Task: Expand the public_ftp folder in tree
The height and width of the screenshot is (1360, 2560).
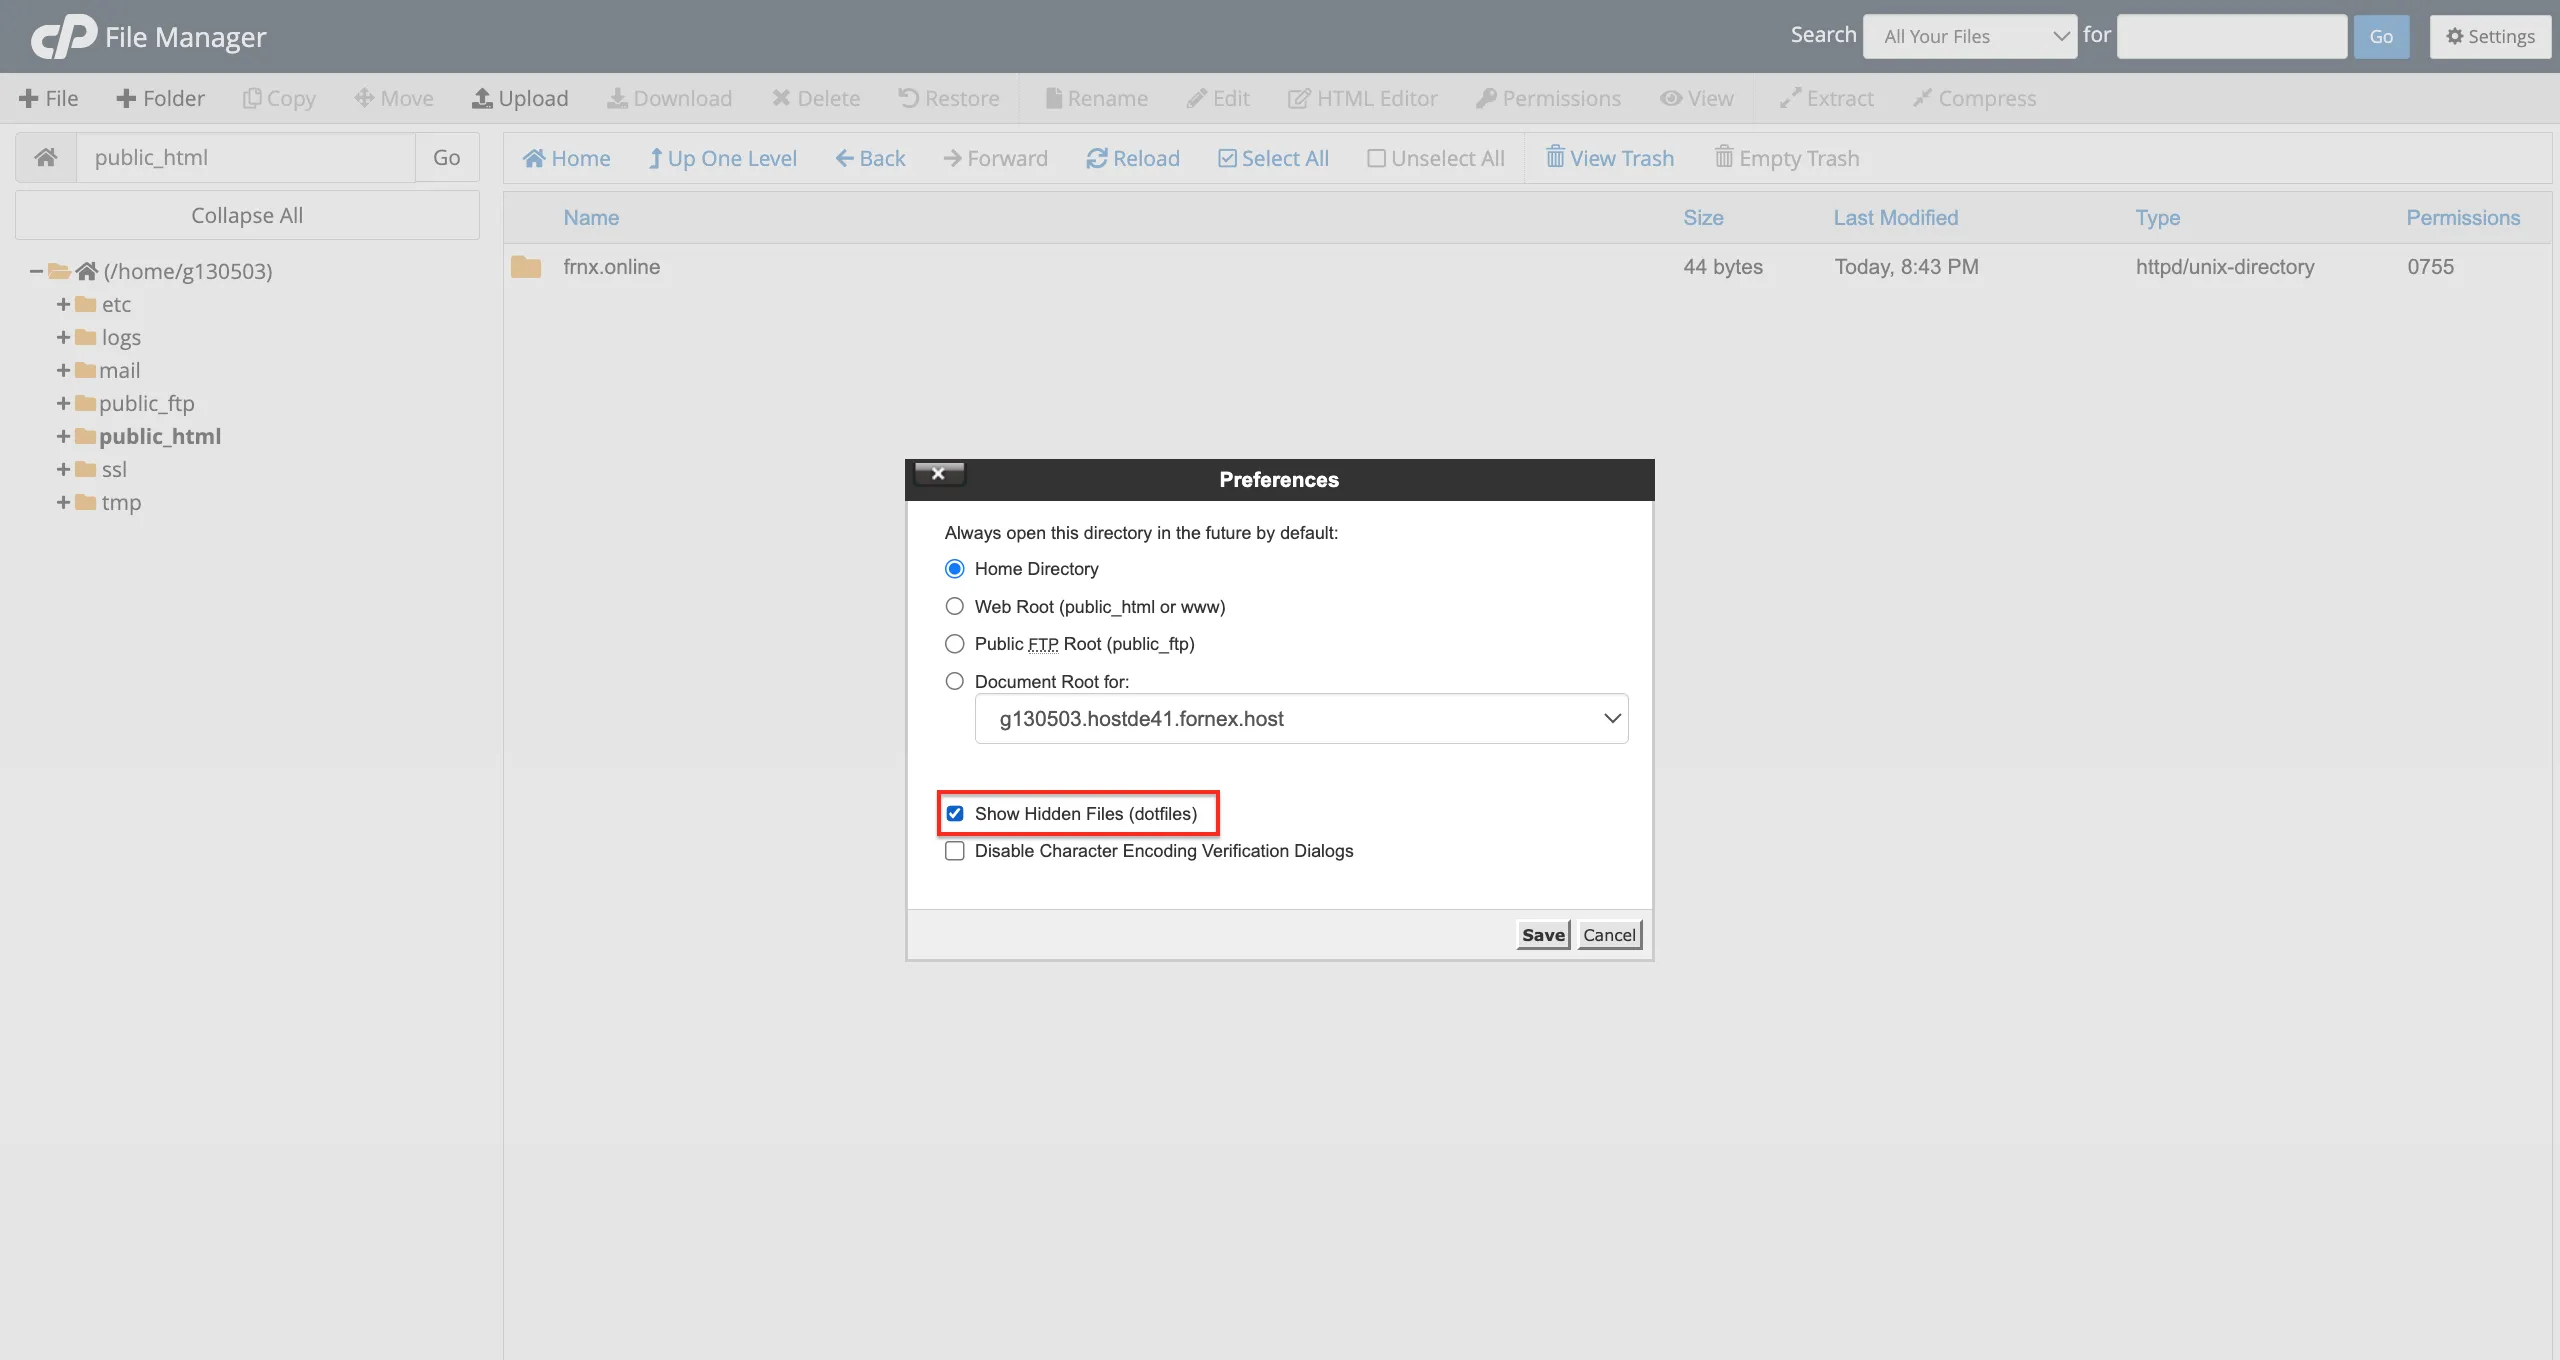Action: coord(63,403)
